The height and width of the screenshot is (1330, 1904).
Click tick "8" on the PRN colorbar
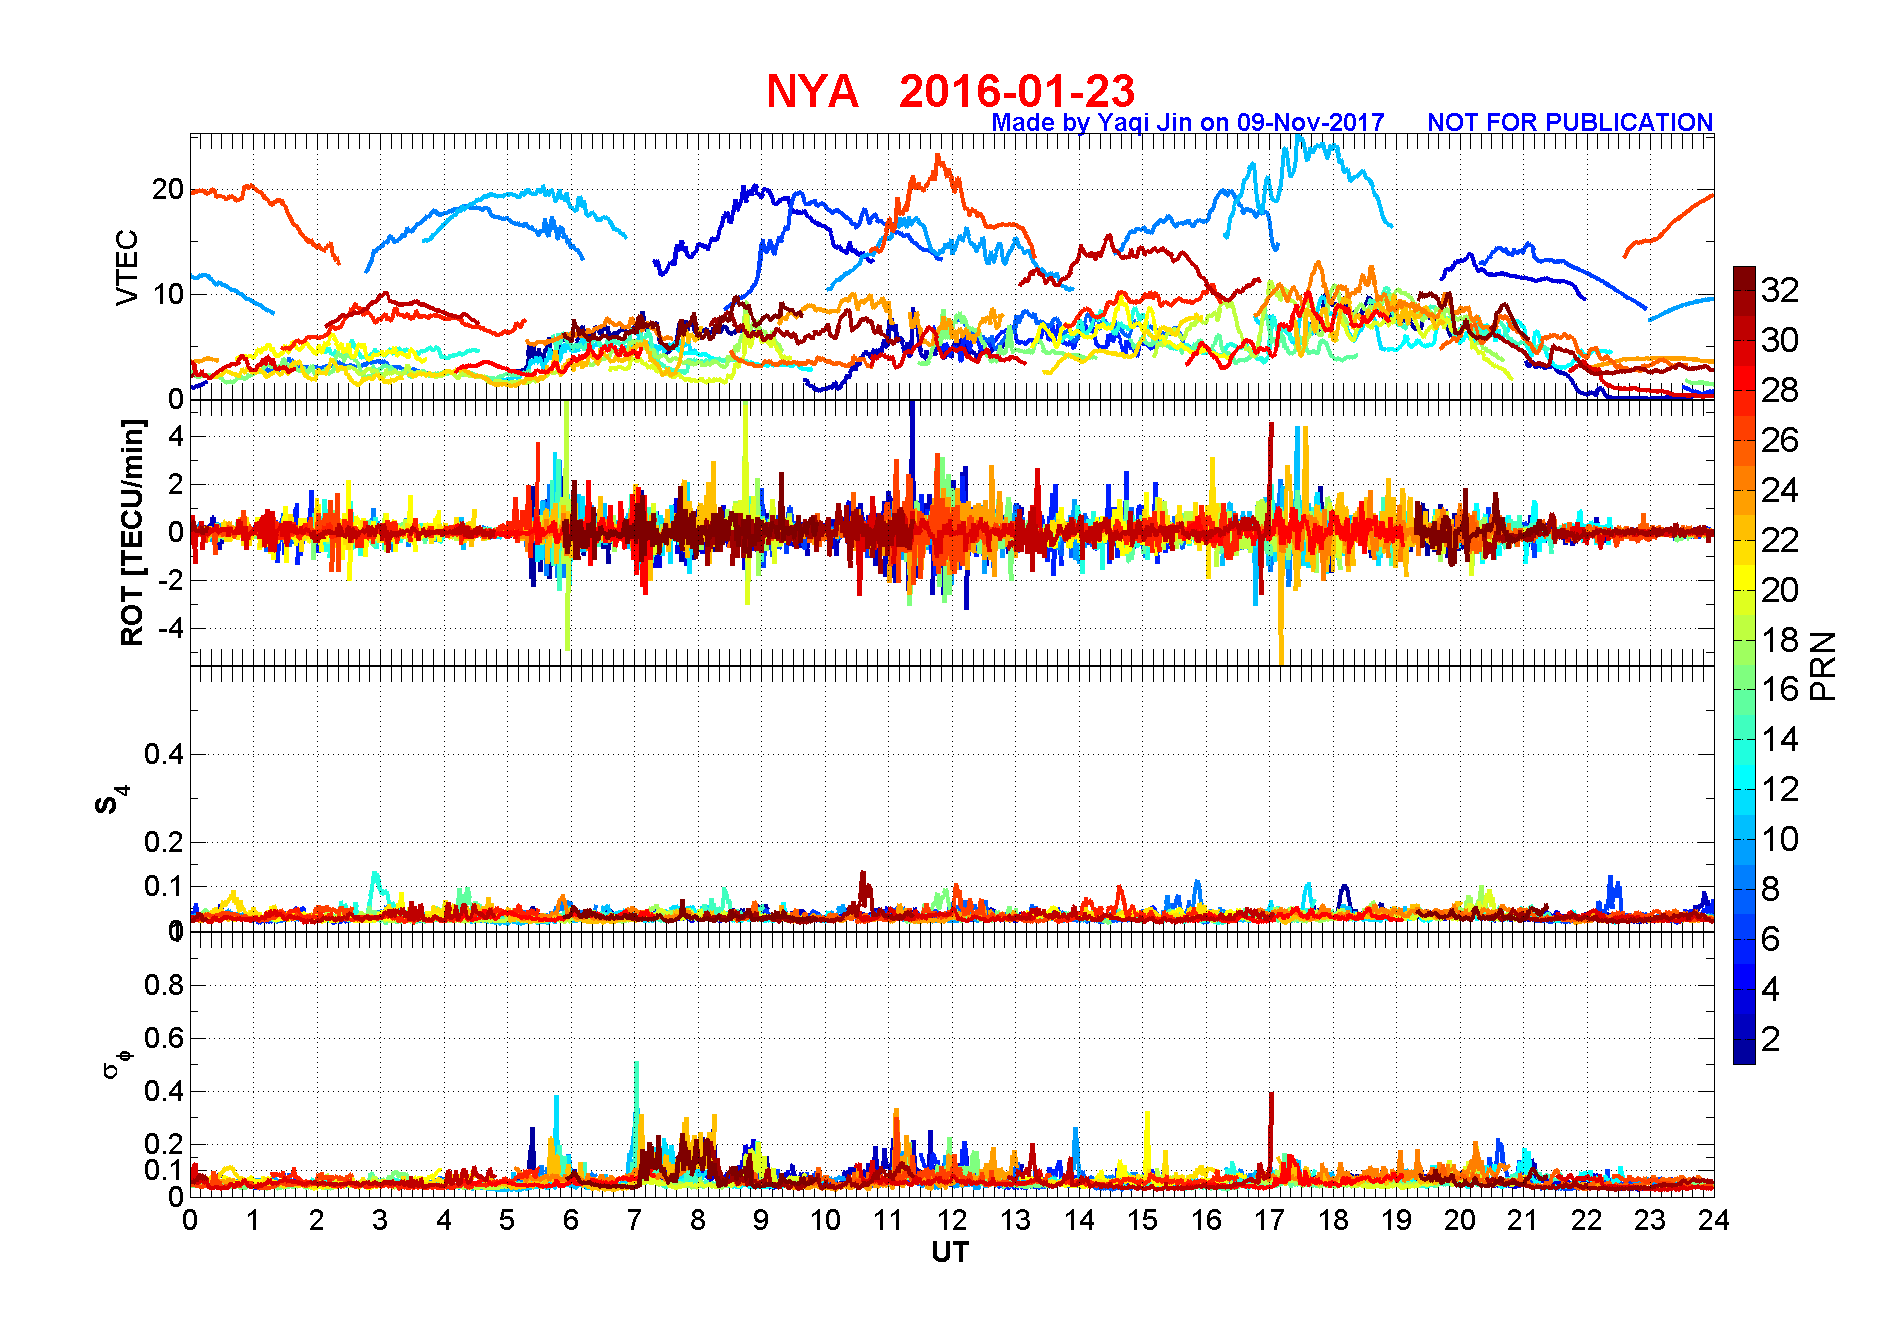point(1771,889)
